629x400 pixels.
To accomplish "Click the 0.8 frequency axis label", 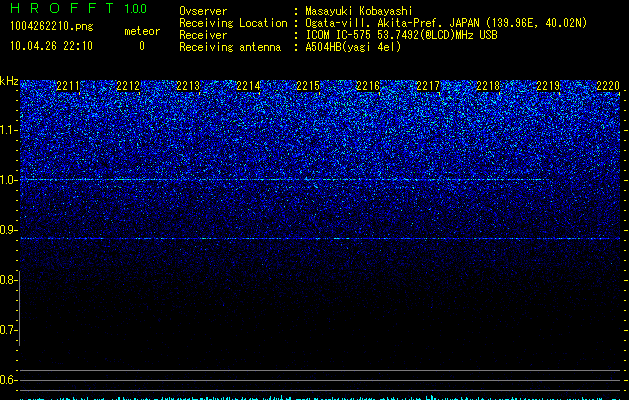I will (8, 280).
